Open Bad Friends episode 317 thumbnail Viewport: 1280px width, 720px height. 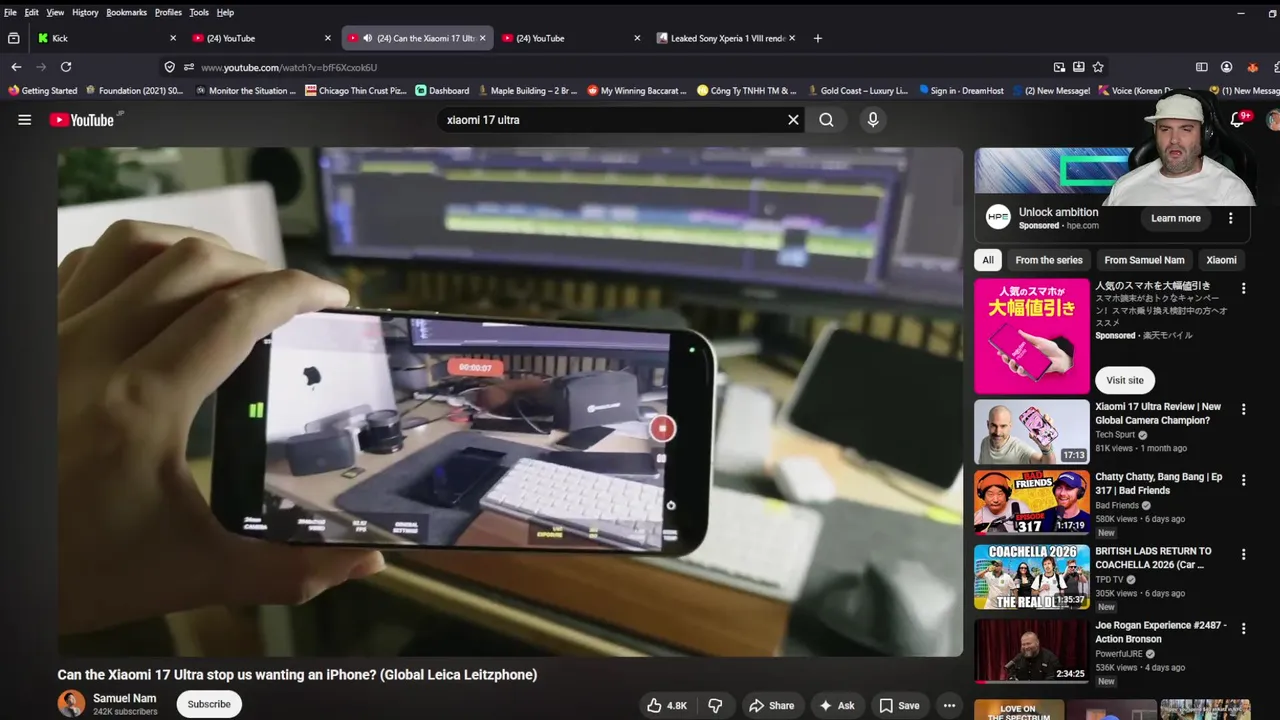click(x=1032, y=502)
